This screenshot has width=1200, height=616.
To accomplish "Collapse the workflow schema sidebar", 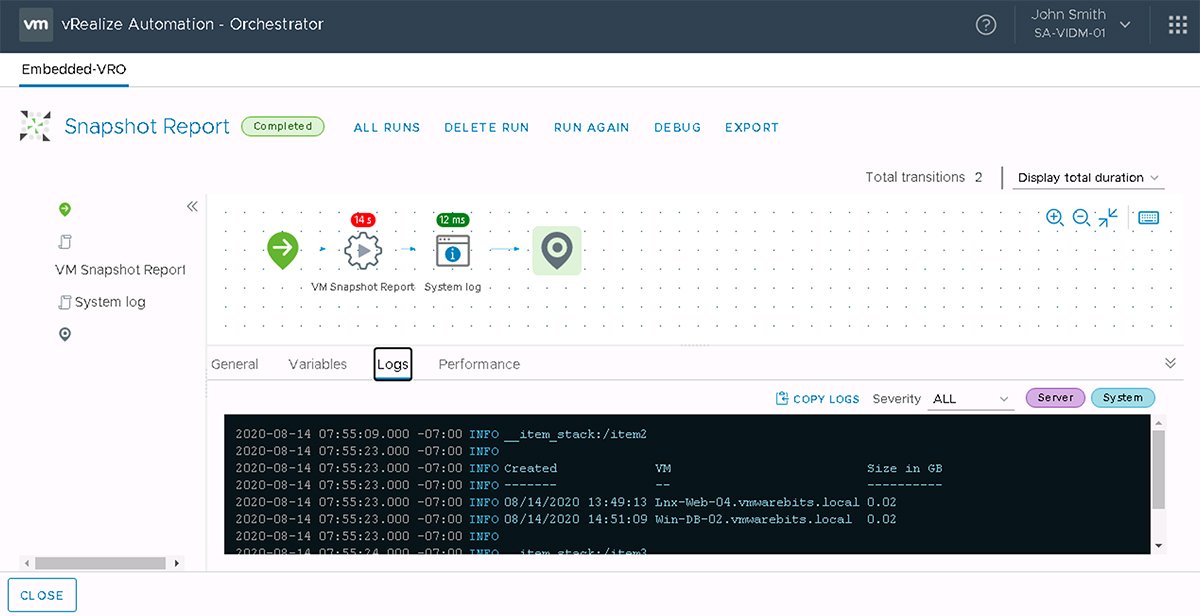I will [x=192, y=206].
